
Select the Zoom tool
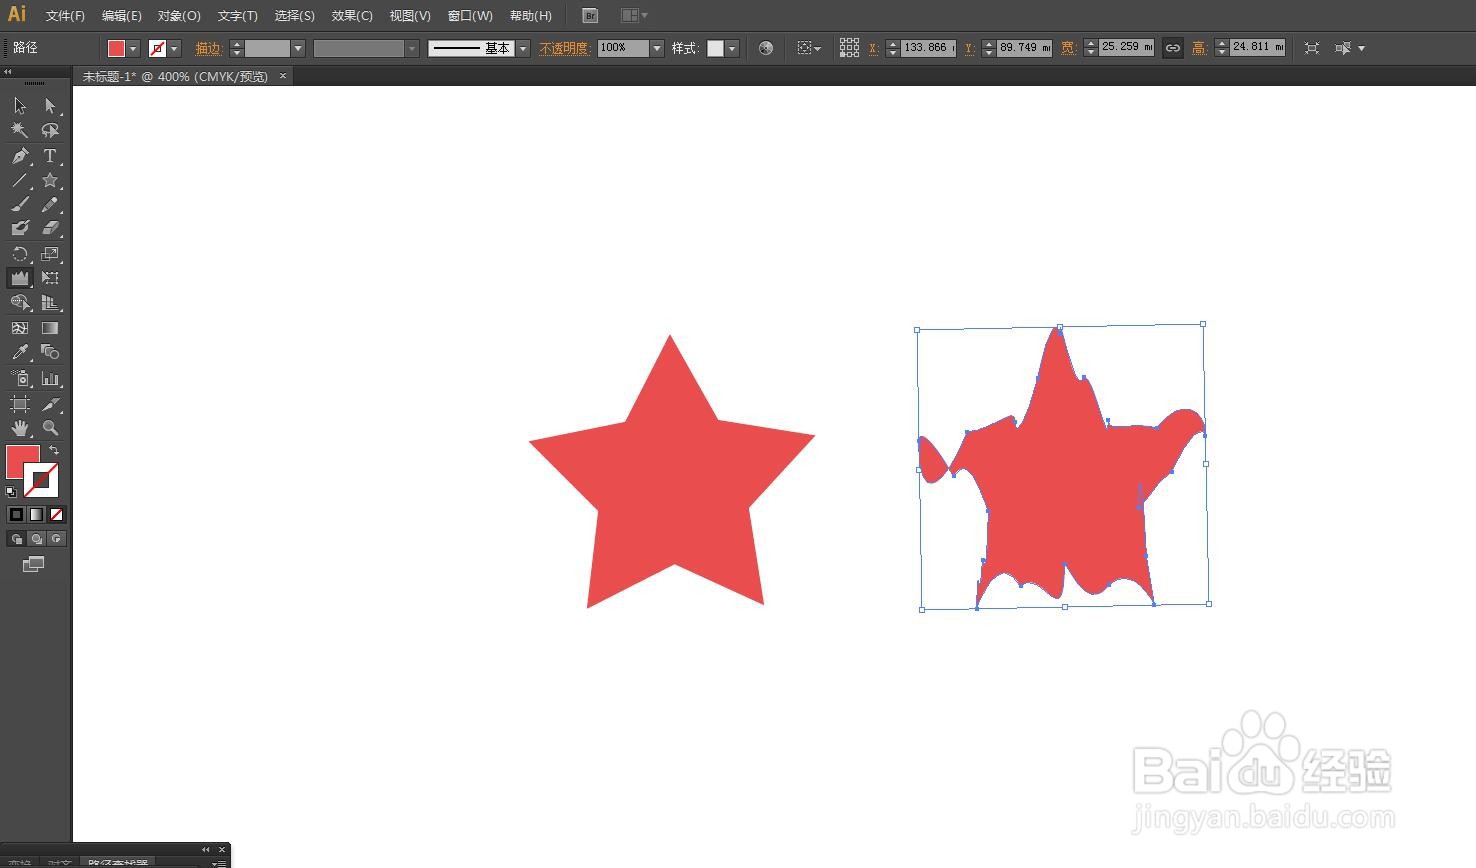tap(50, 428)
